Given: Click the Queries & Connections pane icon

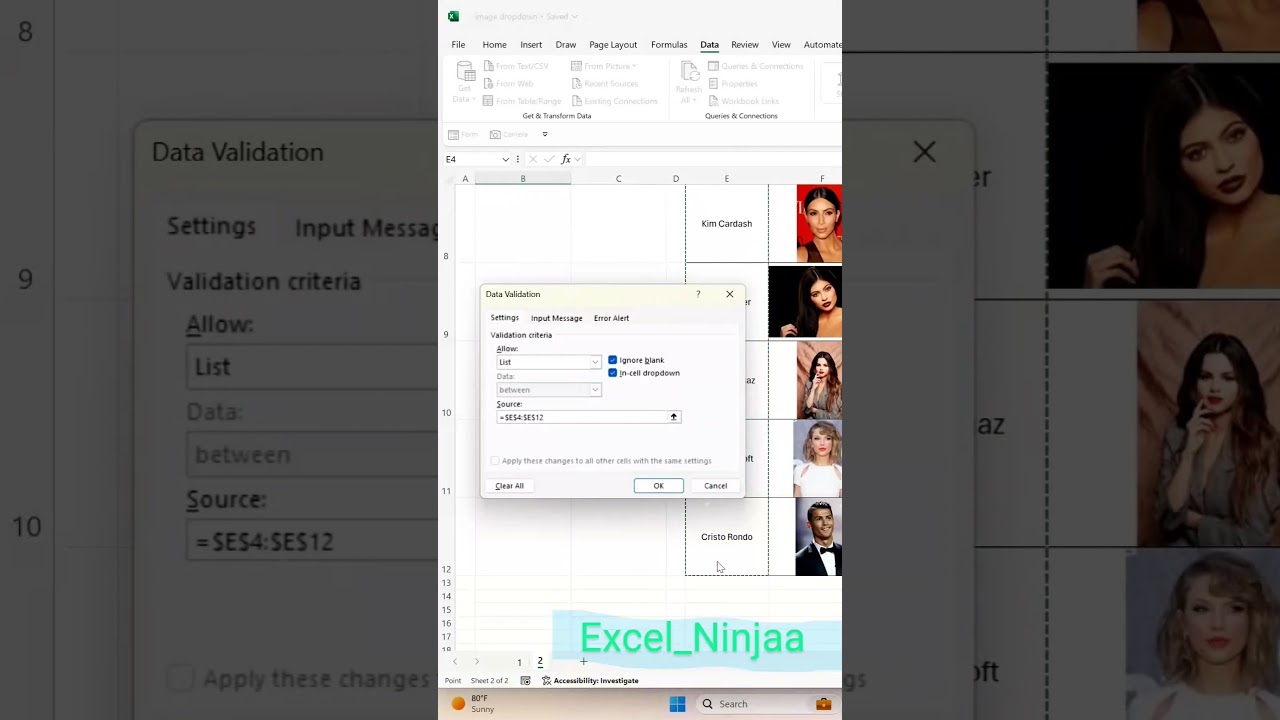Looking at the screenshot, I should coord(713,66).
